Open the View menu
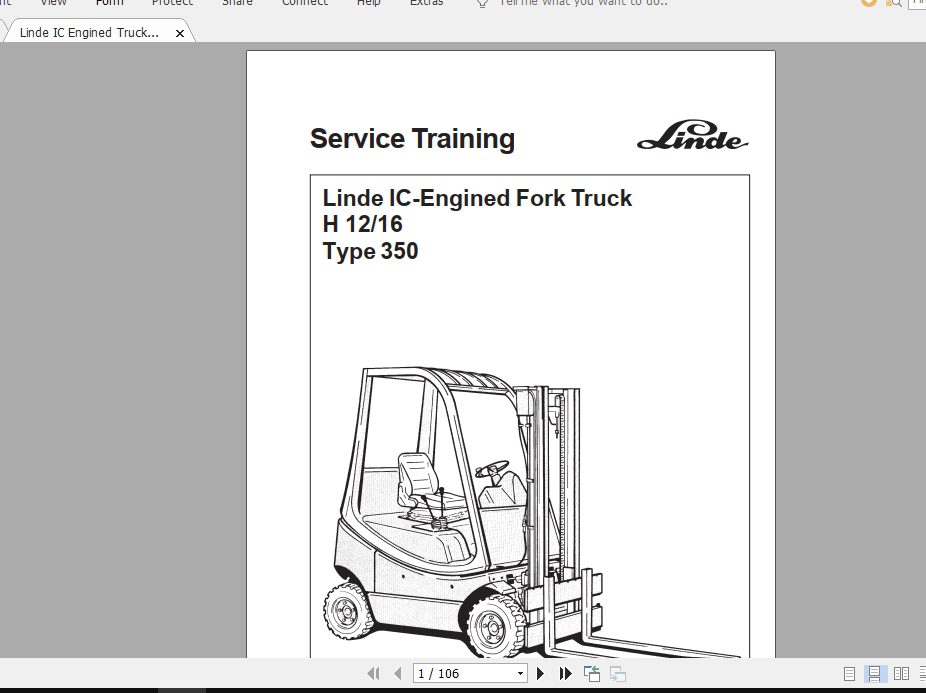The image size is (926, 693). coord(53,2)
